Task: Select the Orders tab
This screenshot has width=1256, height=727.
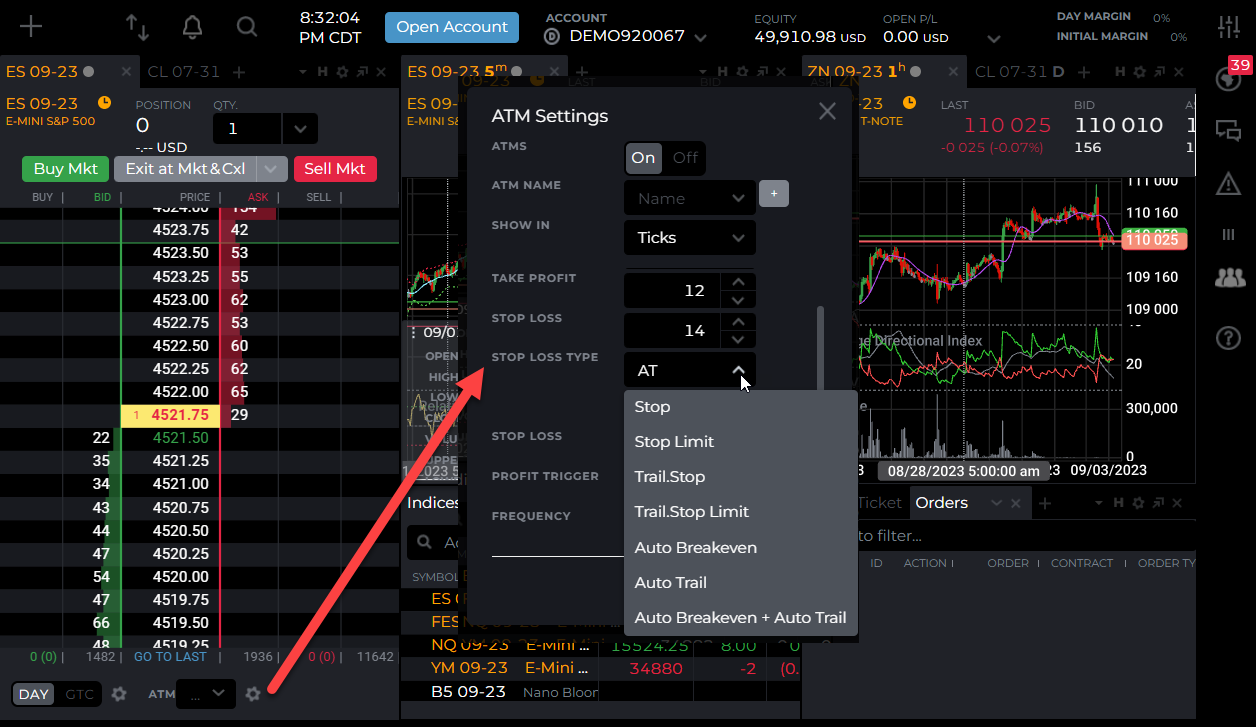Action: [941, 503]
